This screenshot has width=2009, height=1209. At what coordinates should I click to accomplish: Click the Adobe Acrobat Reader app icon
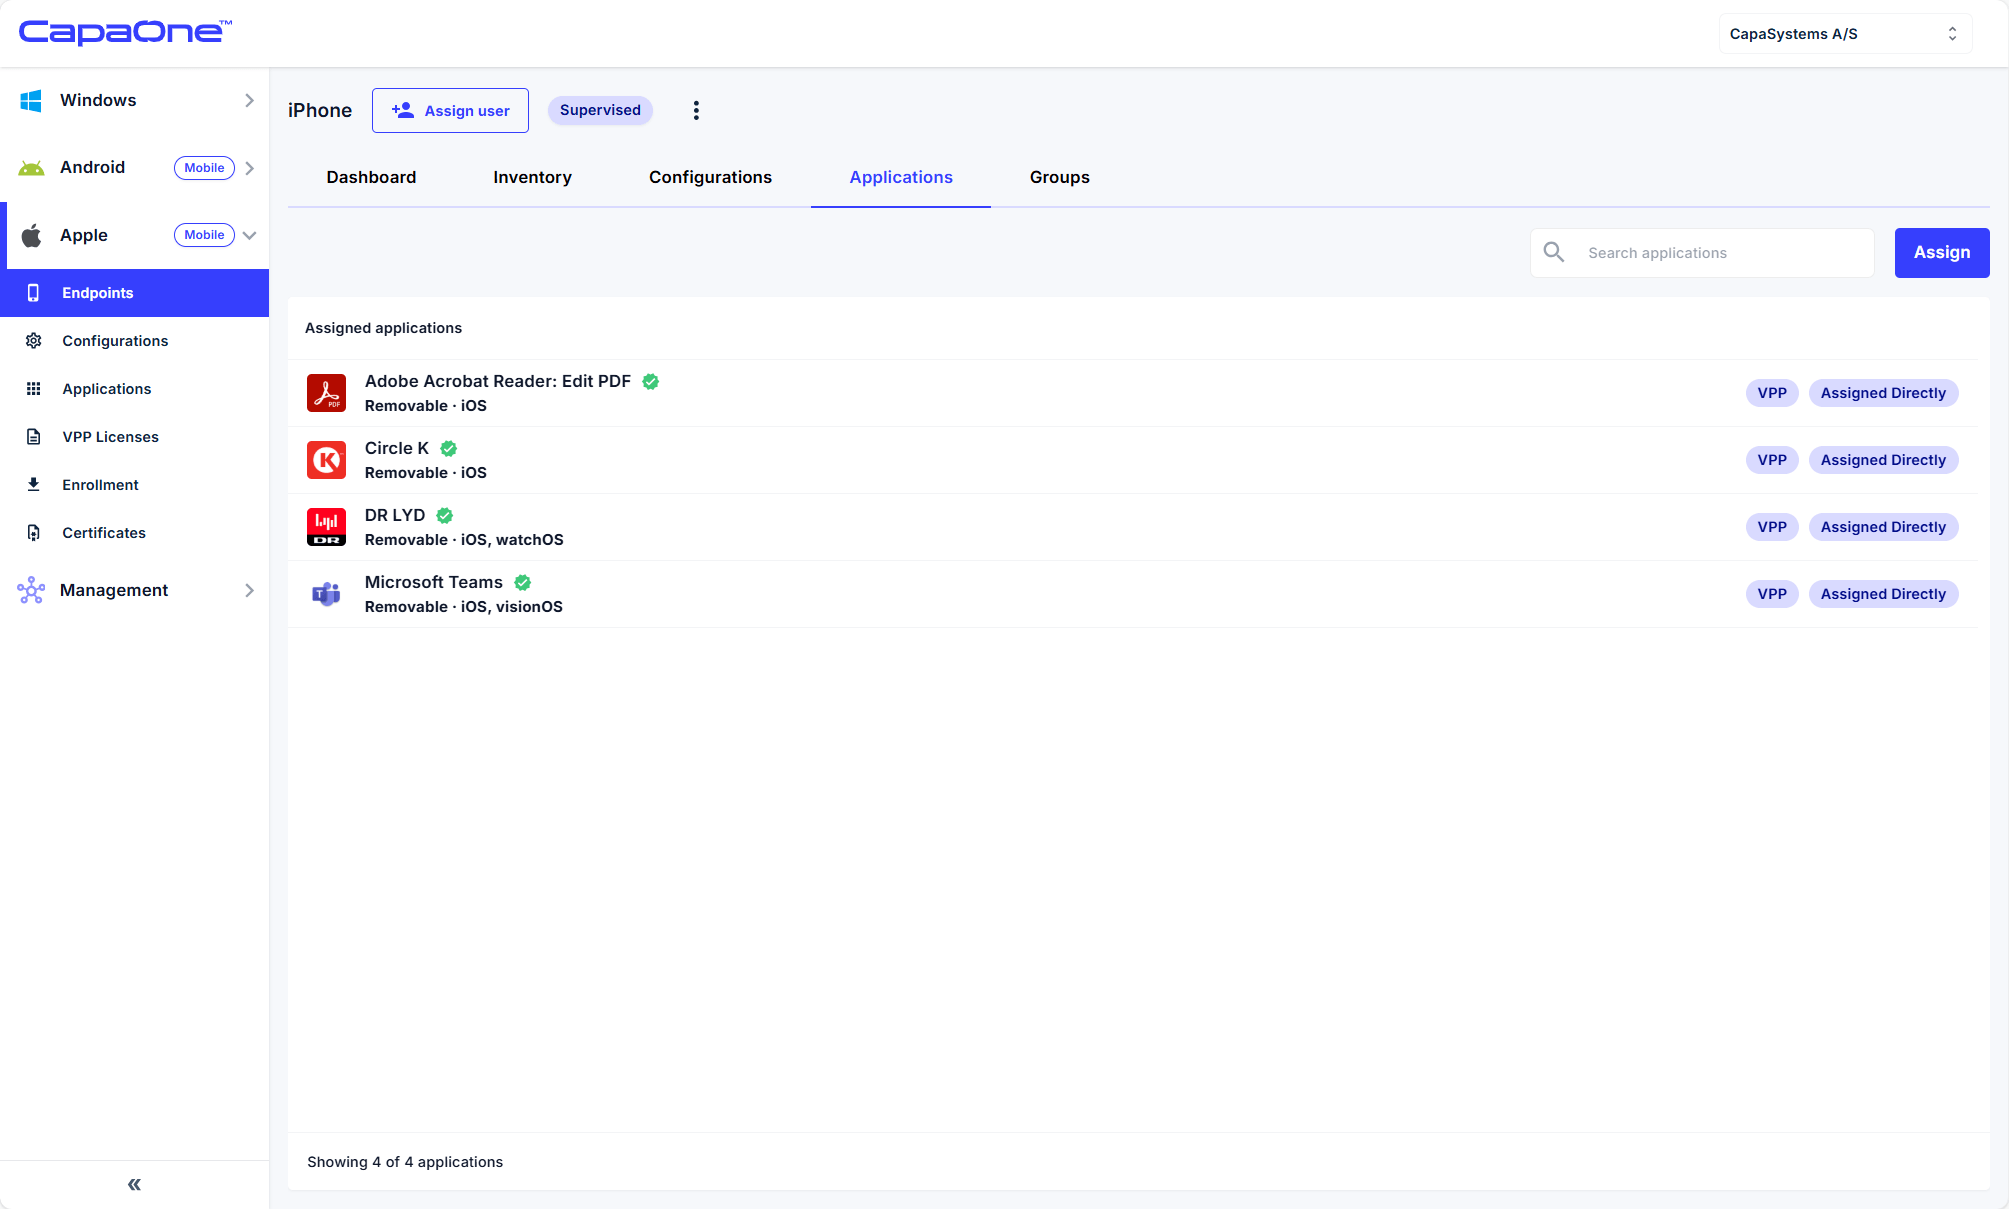click(326, 393)
